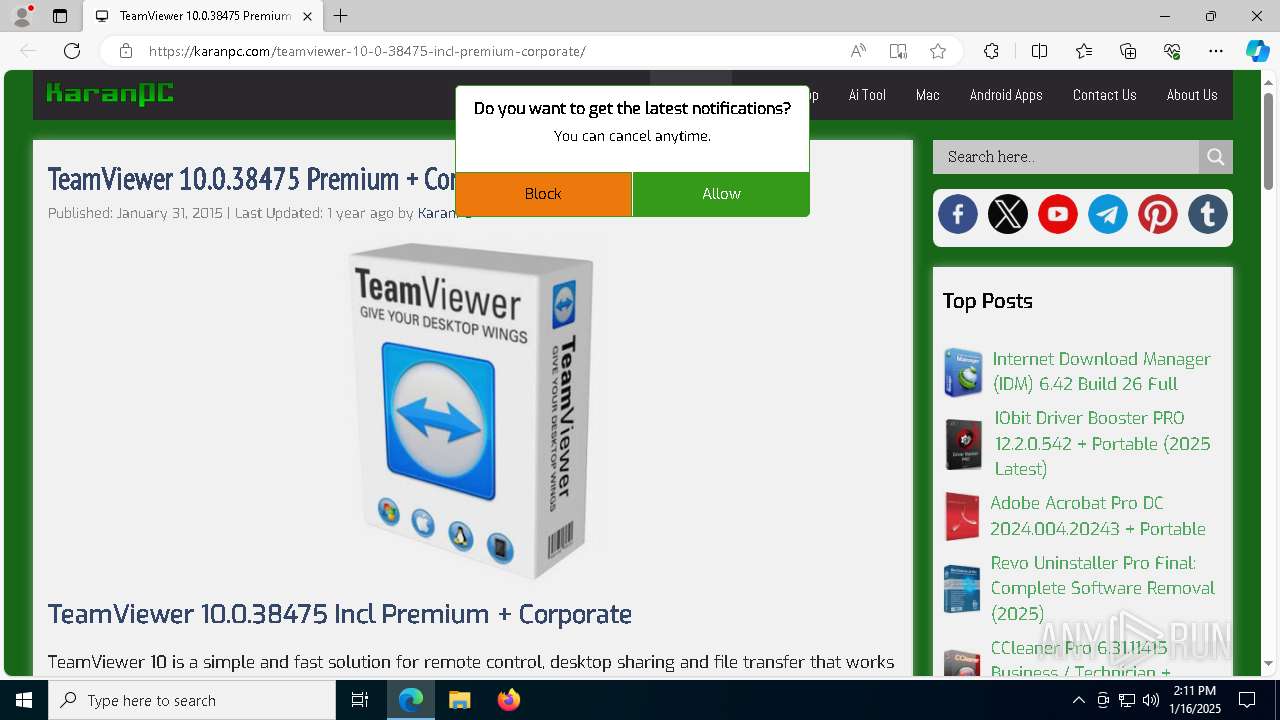
Task: Open Browser essentials icon
Action: (x=1172, y=51)
